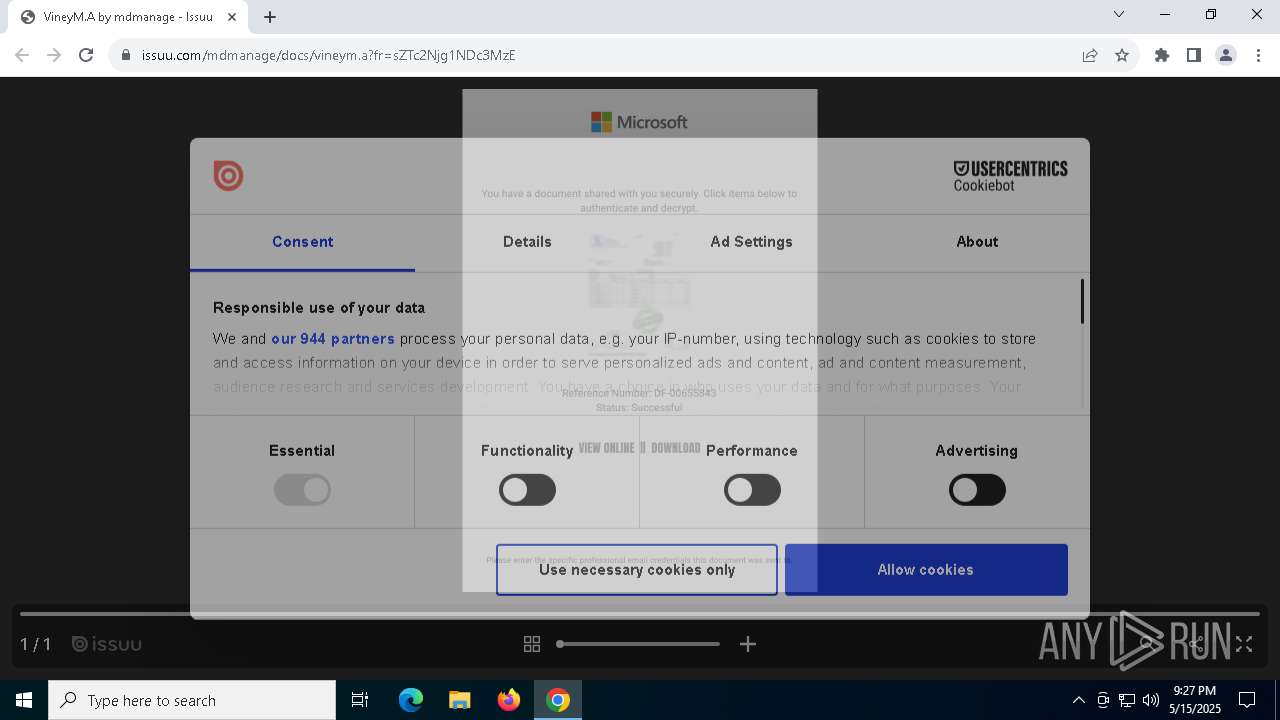
Task: Open the Chrome profile avatar
Action: 1226,55
